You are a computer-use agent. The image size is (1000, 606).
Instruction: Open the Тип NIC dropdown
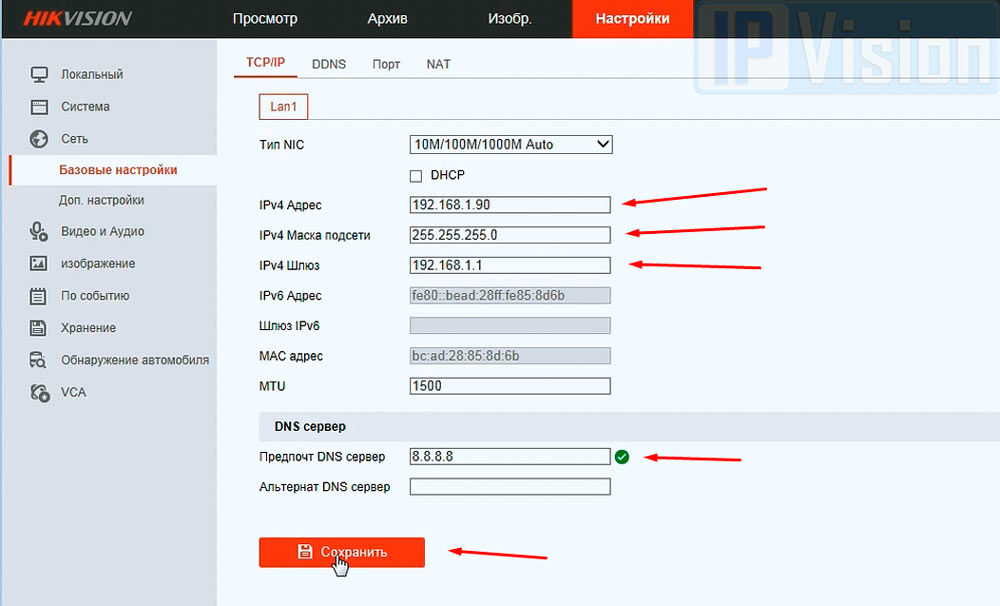(x=511, y=144)
